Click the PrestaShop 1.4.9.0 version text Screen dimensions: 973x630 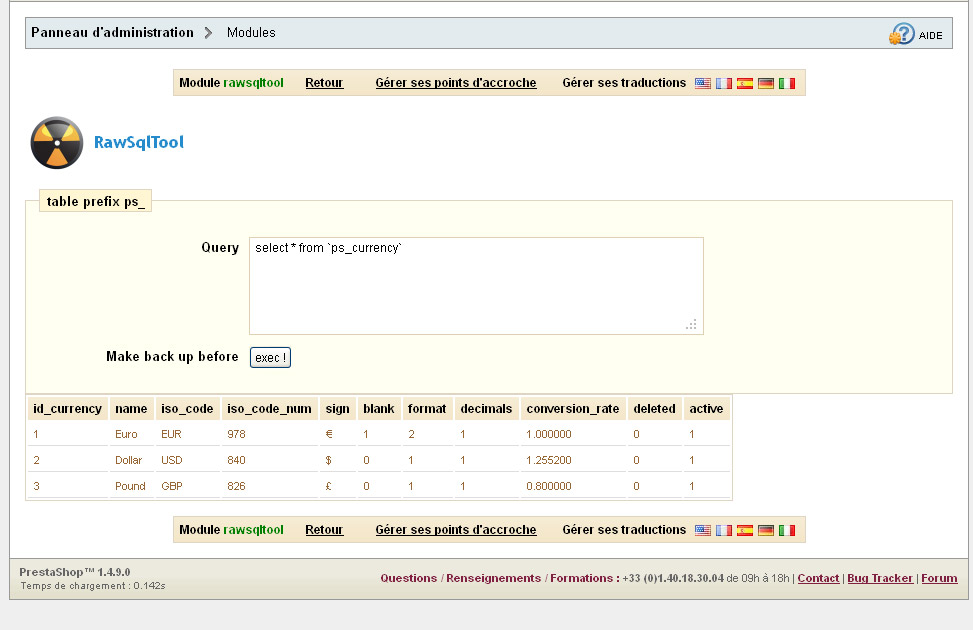point(74,572)
